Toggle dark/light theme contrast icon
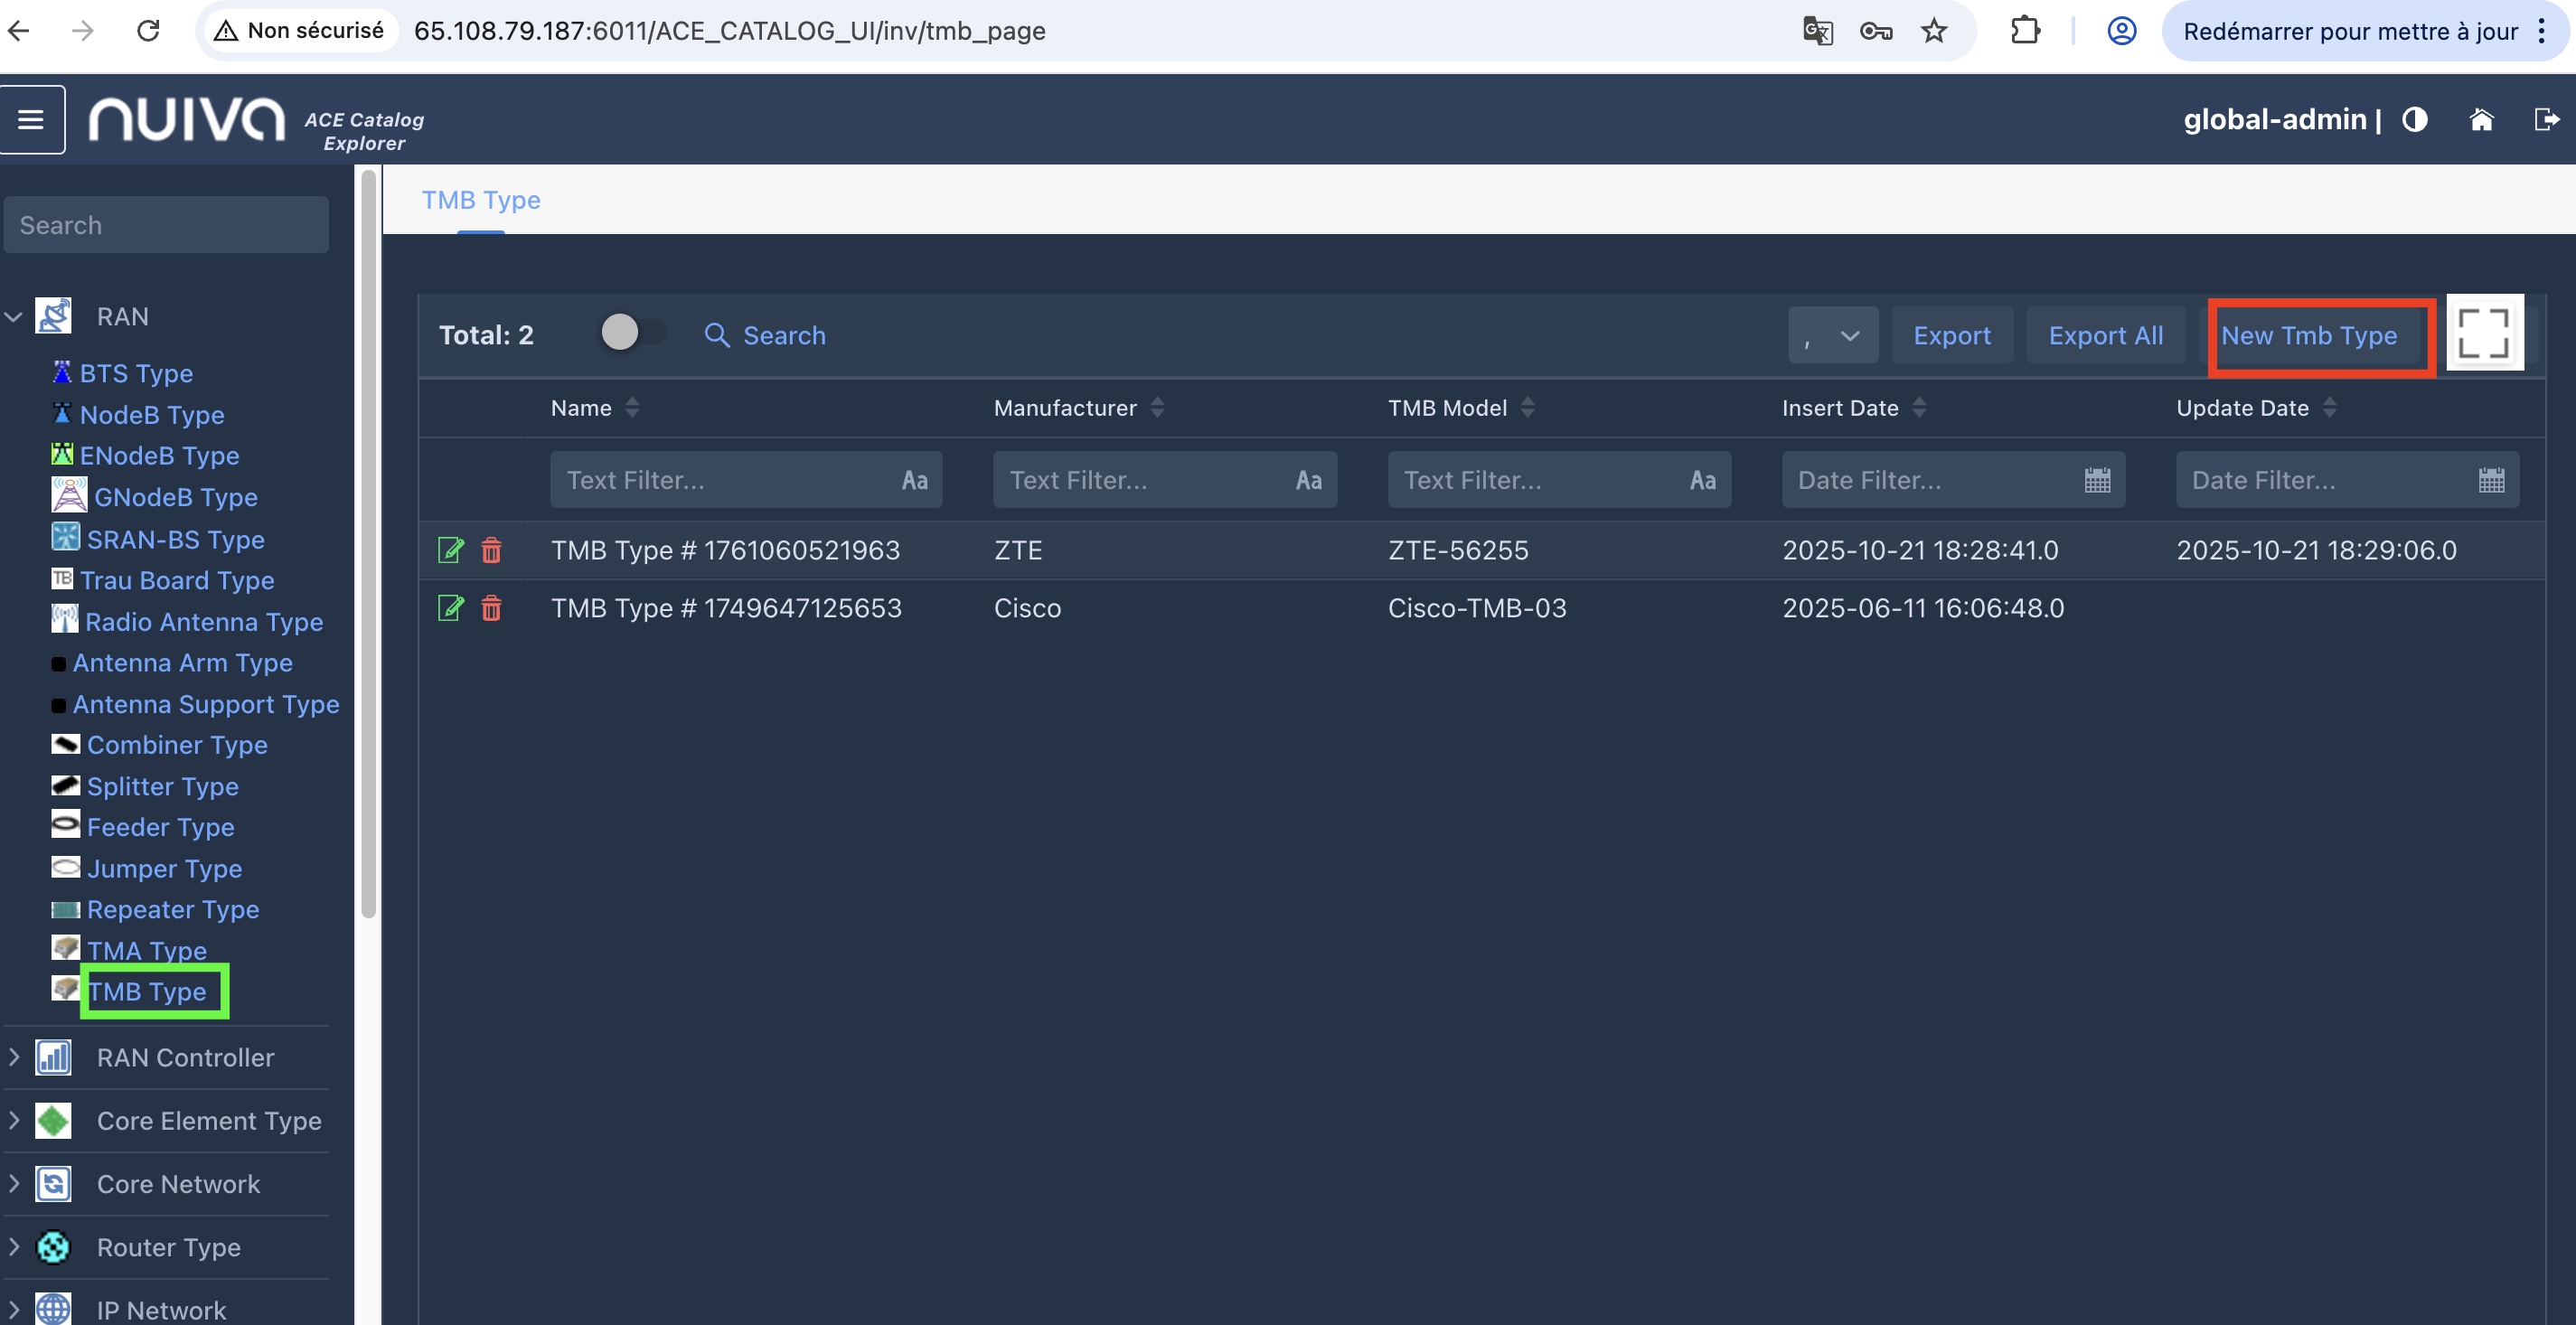The width and height of the screenshot is (2576, 1325). [2414, 120]
